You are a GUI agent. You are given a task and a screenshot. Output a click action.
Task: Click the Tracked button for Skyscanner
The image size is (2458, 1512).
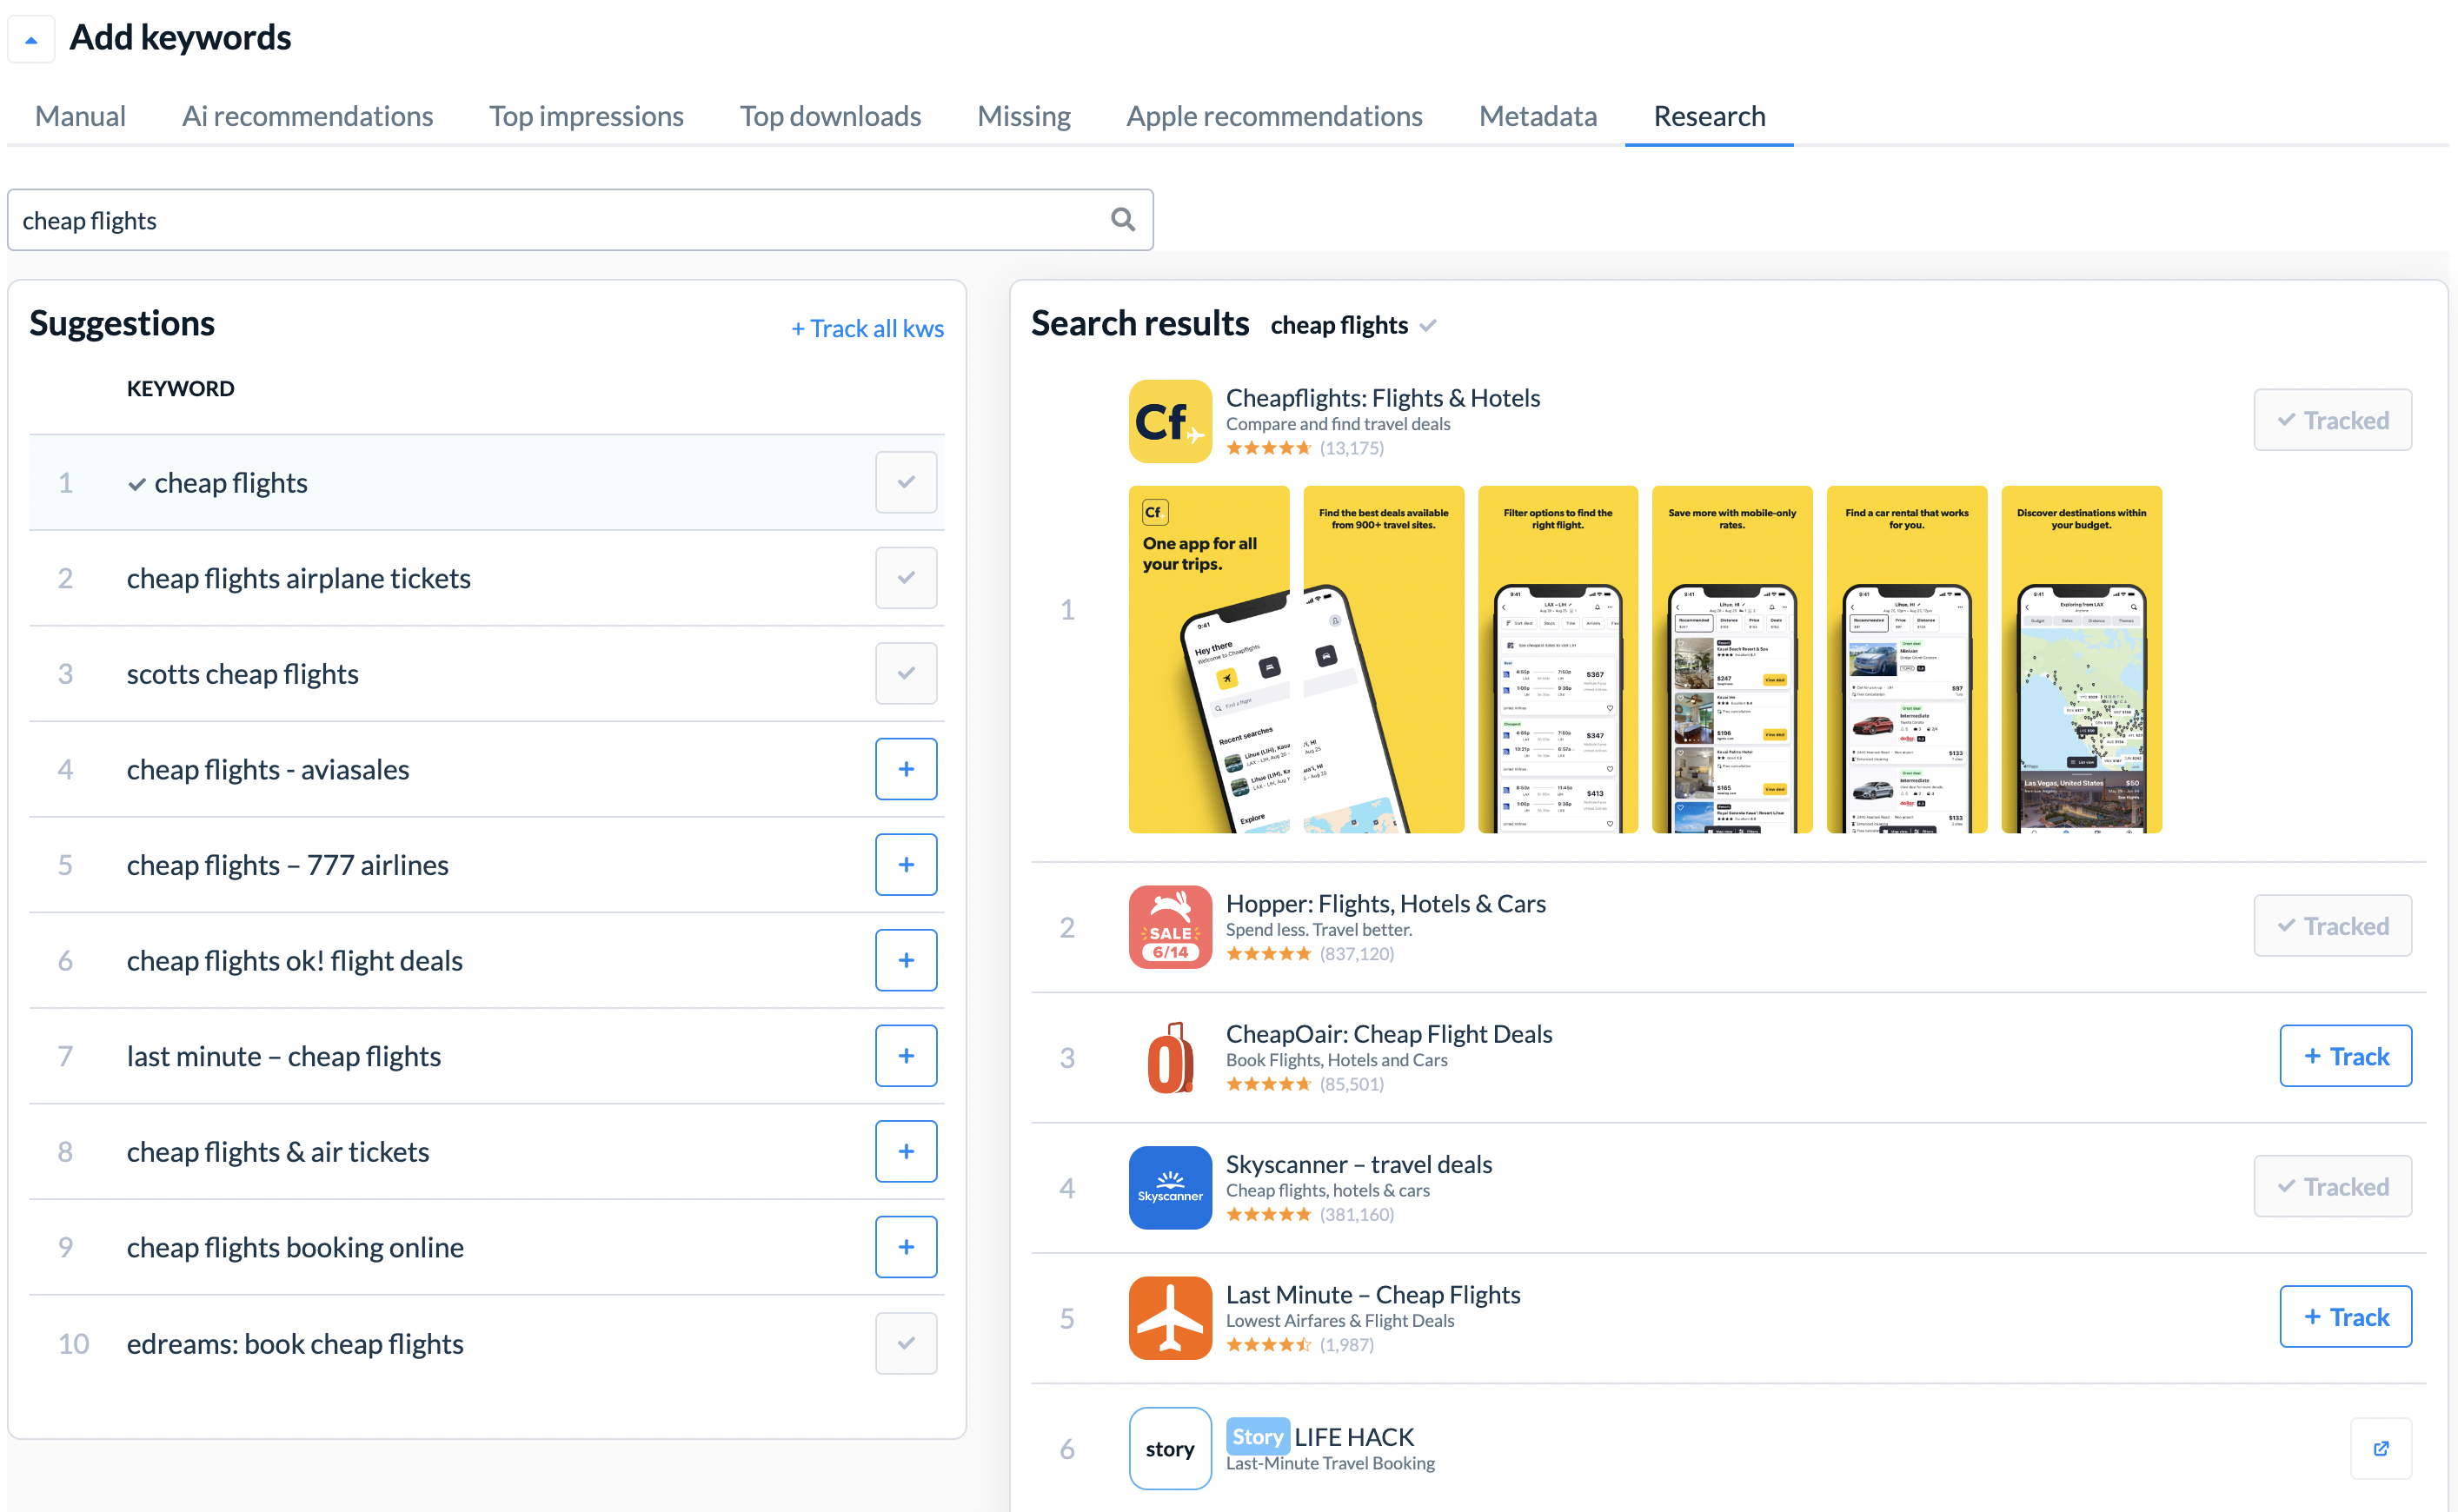tap(2332, 1186)
